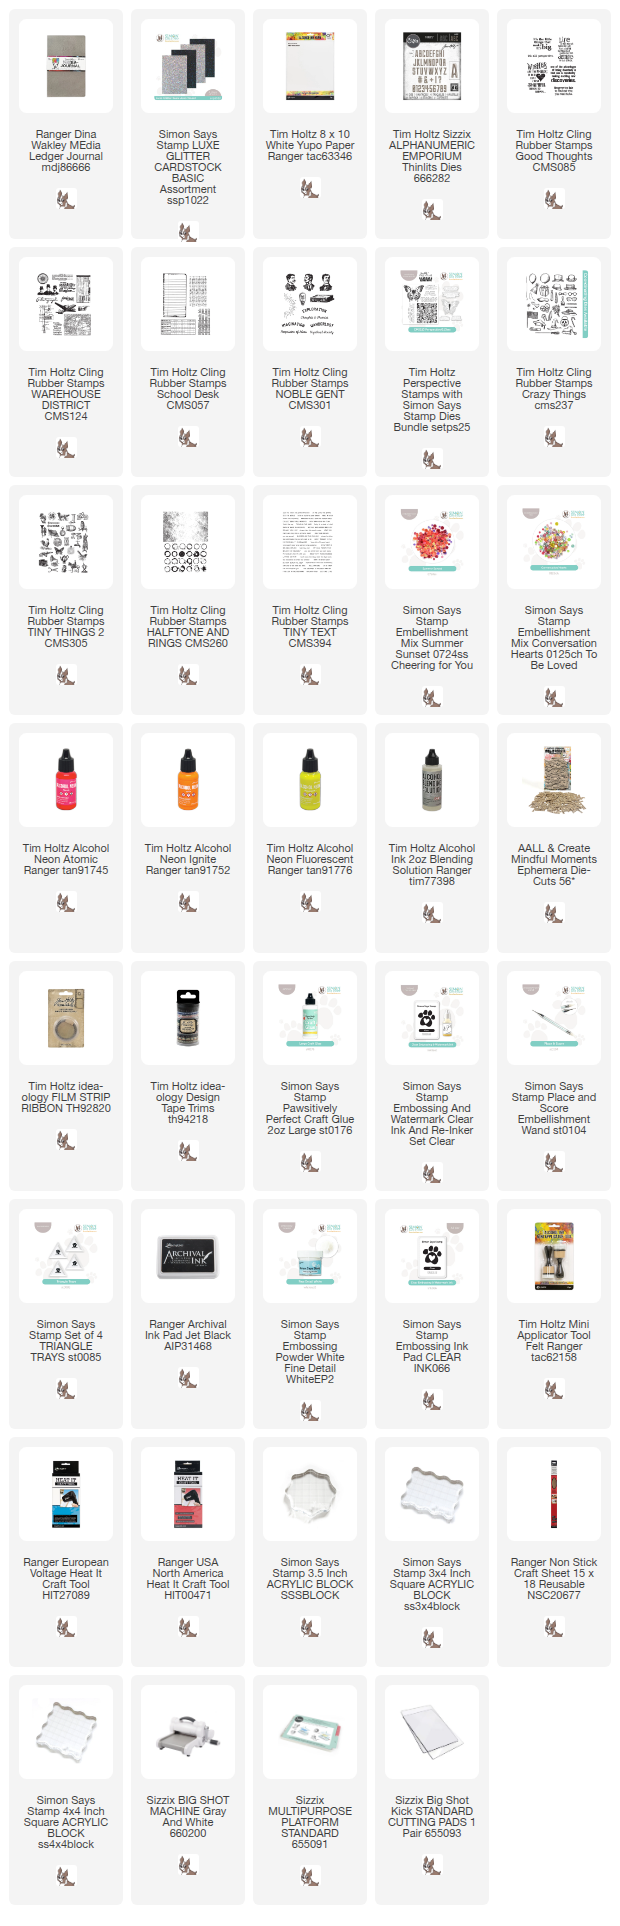This screenshot has width=620, height=1926.
Task: Click shop icon under Ranger Archival Ink Jet Black
Action: click(x=188, y=1378)
